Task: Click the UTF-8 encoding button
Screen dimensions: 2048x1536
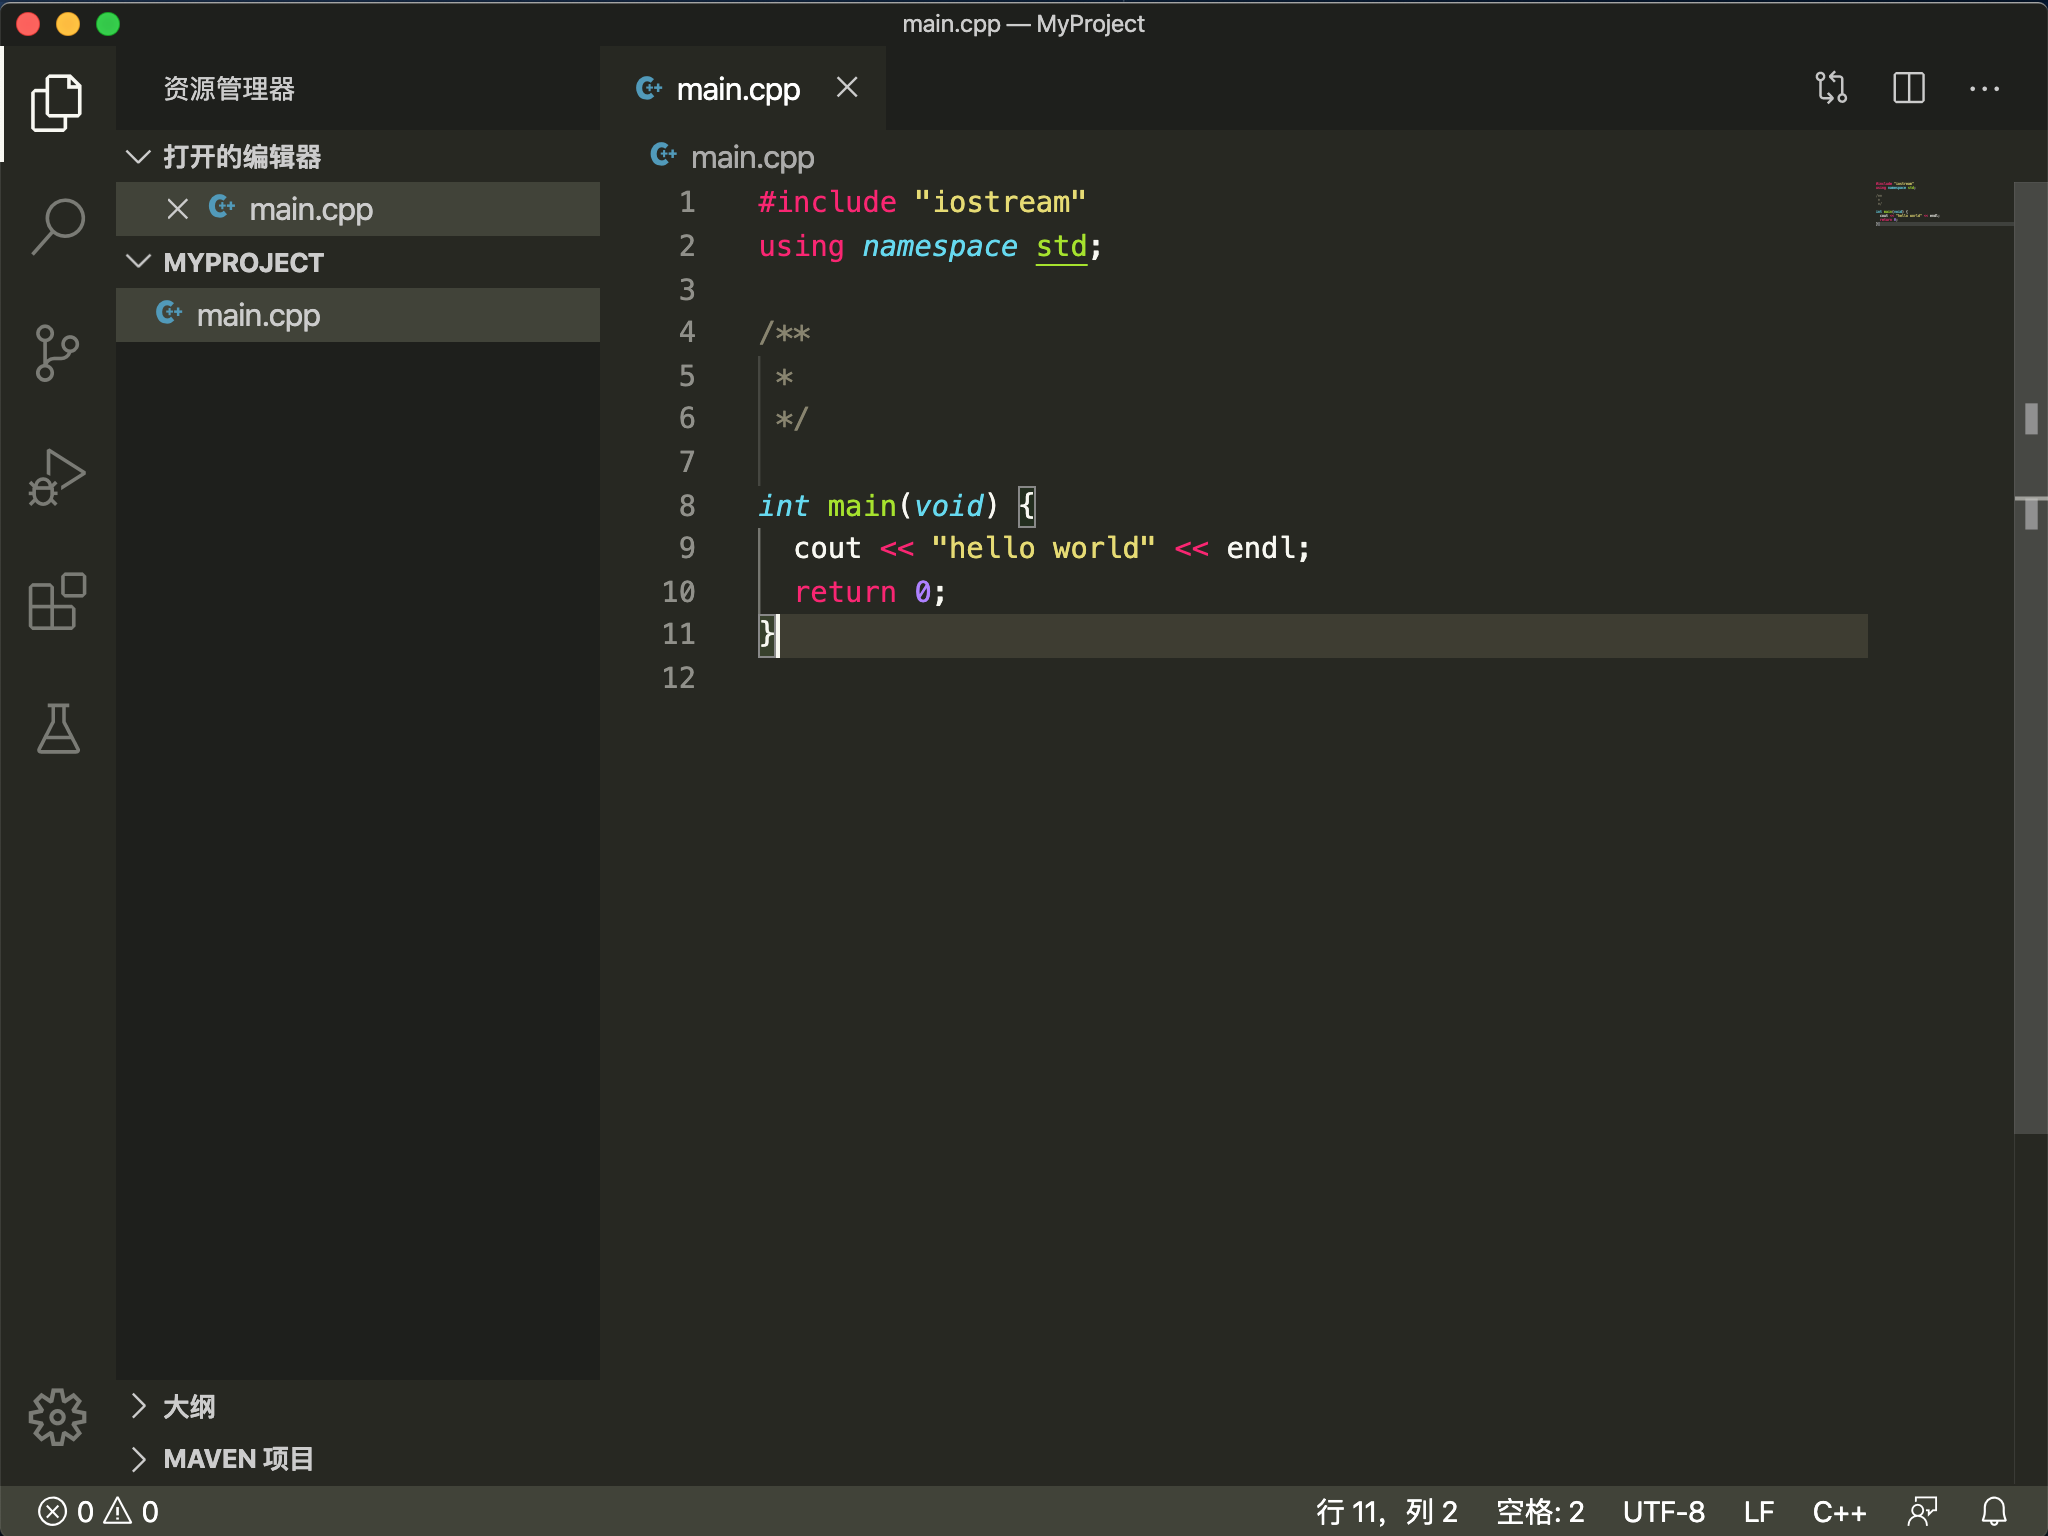Action: [1663, 1511]
